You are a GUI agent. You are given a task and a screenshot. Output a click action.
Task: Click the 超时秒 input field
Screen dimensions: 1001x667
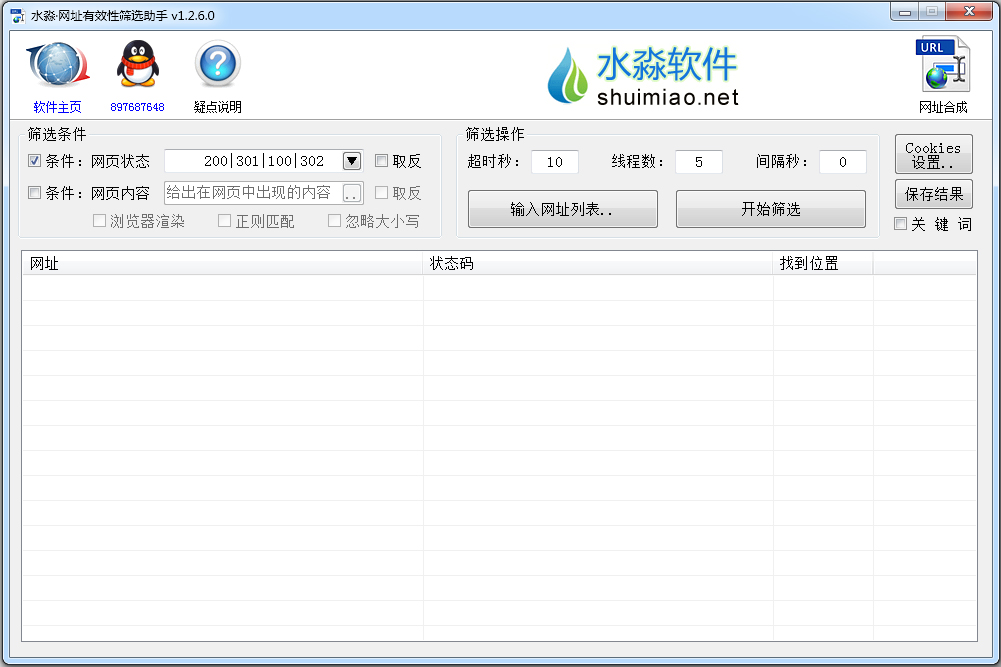[555, 162]
